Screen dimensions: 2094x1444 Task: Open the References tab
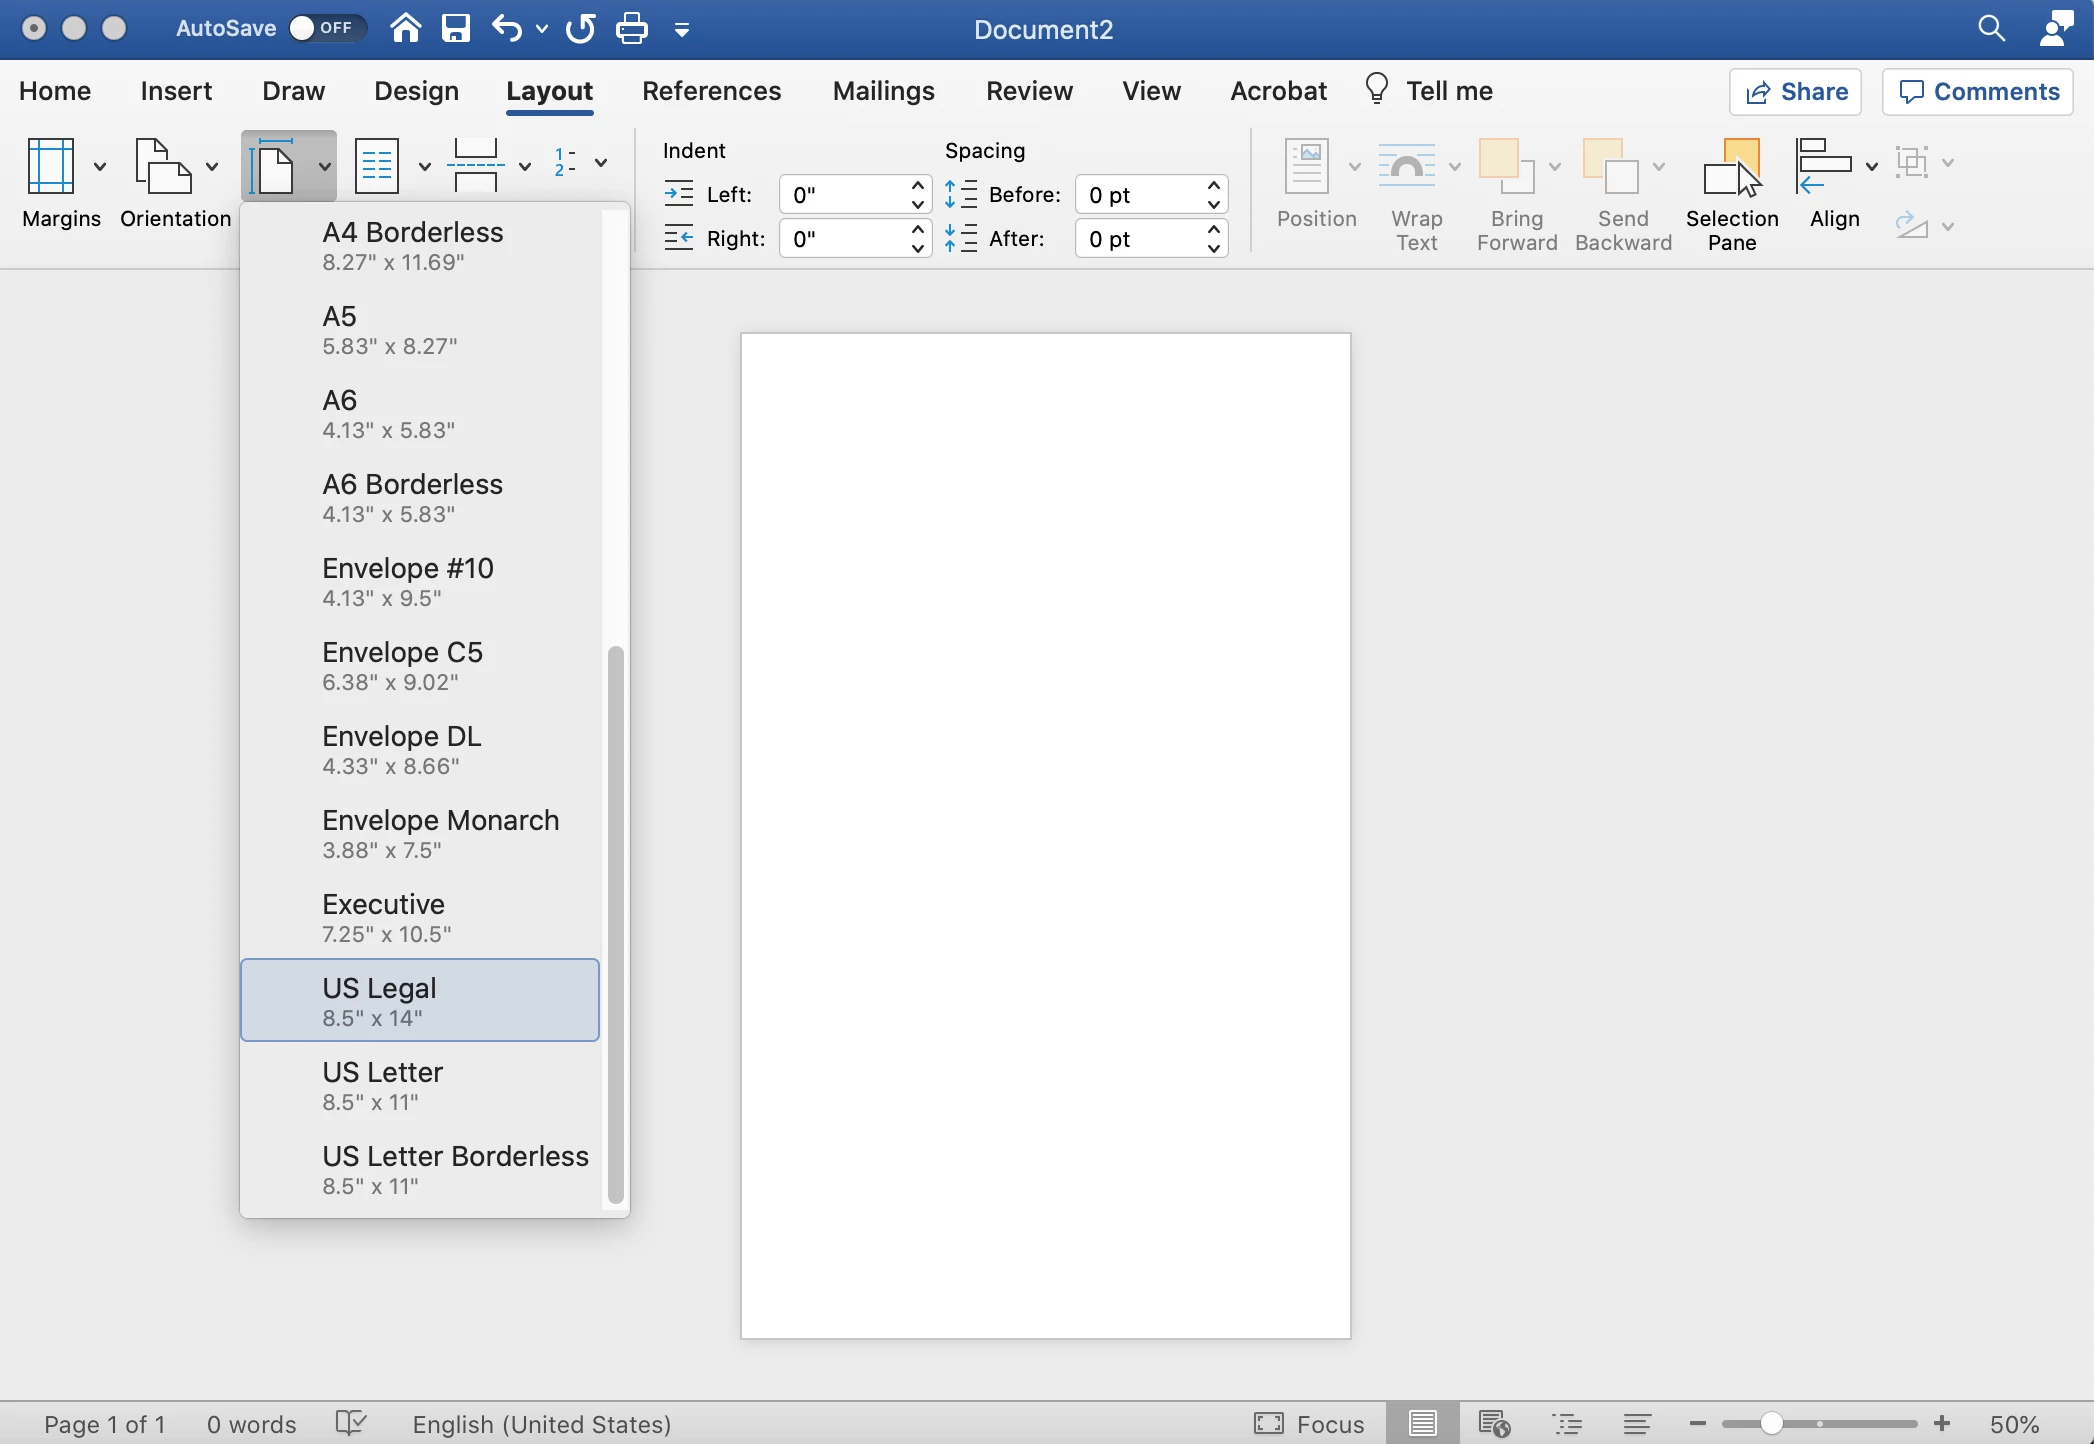click(711, 91)
